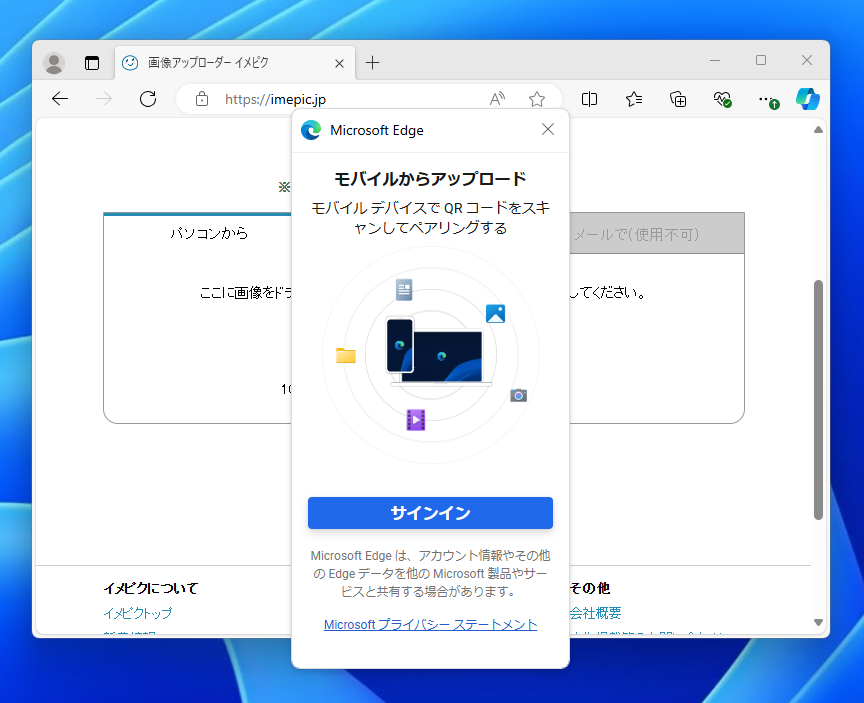Open Browser essentials in Edge toolbar

(x=723, y=99)
